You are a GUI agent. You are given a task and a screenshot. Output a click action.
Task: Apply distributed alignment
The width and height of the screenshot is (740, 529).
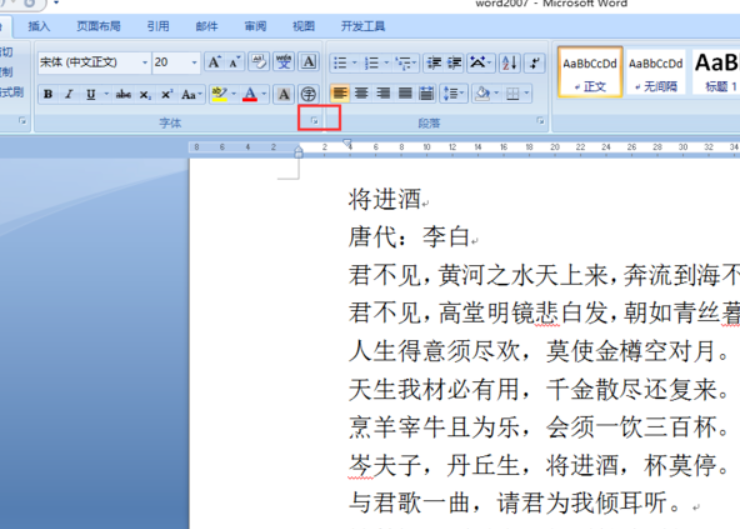[x=427, y=93]
